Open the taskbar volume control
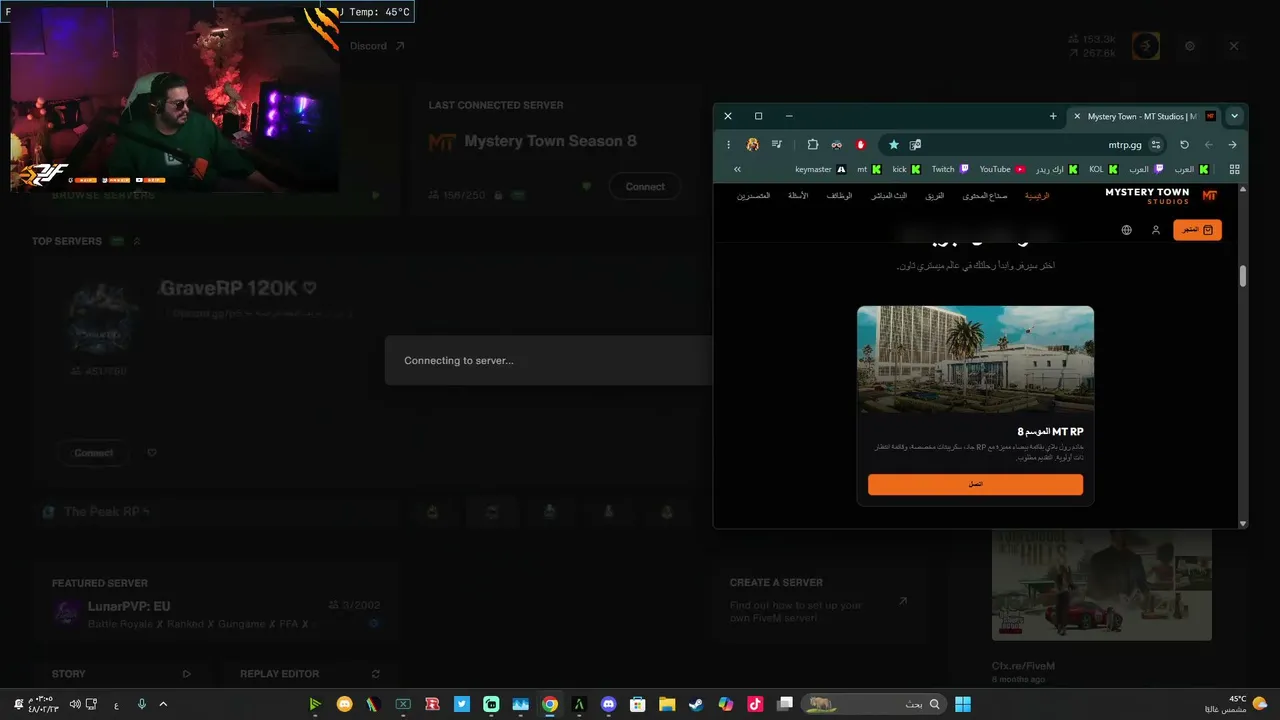This screenshot has height=720, width=1280. pos(74,704)
